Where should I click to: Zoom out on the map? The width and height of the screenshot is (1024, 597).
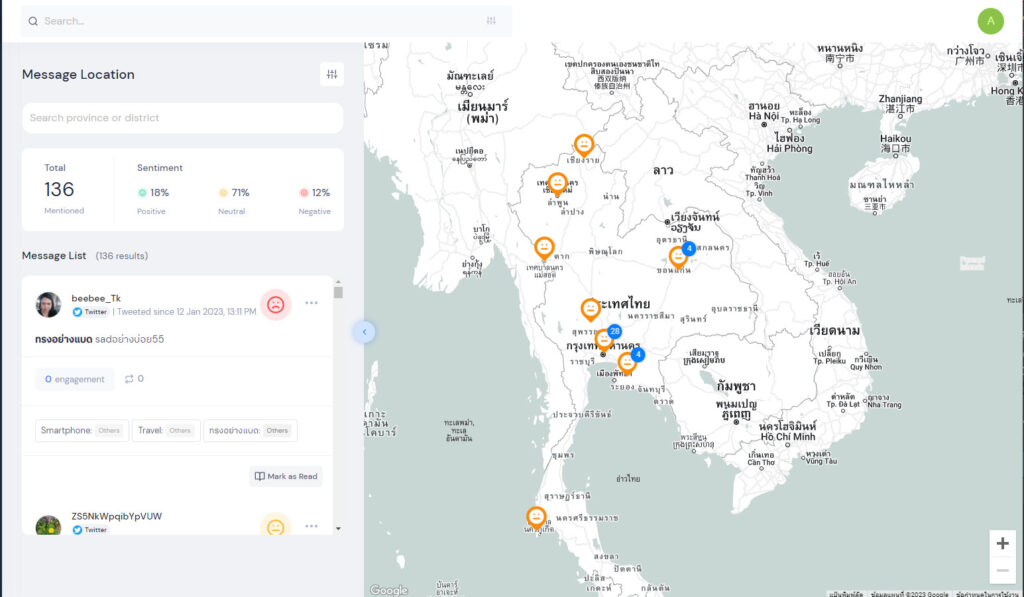[1002, 571]
